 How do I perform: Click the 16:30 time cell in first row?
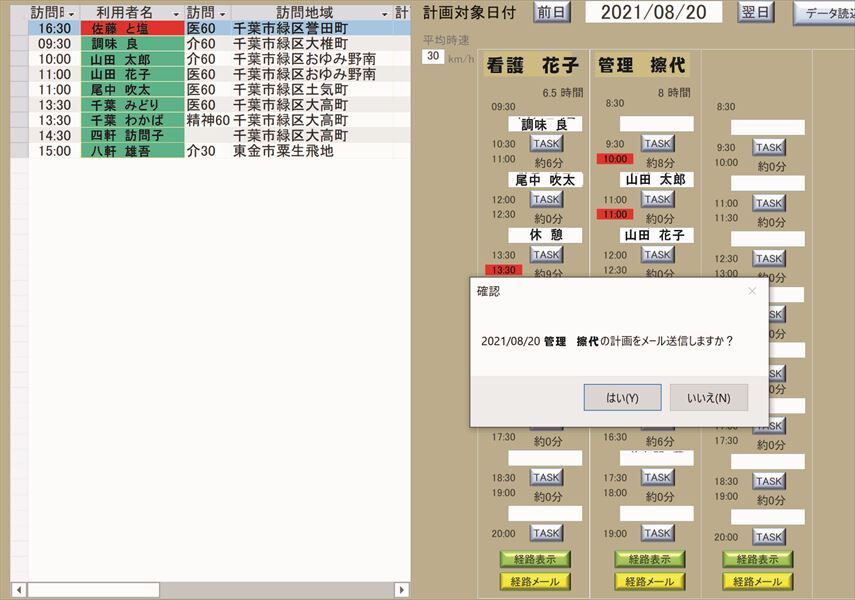[x=55, y=28]
